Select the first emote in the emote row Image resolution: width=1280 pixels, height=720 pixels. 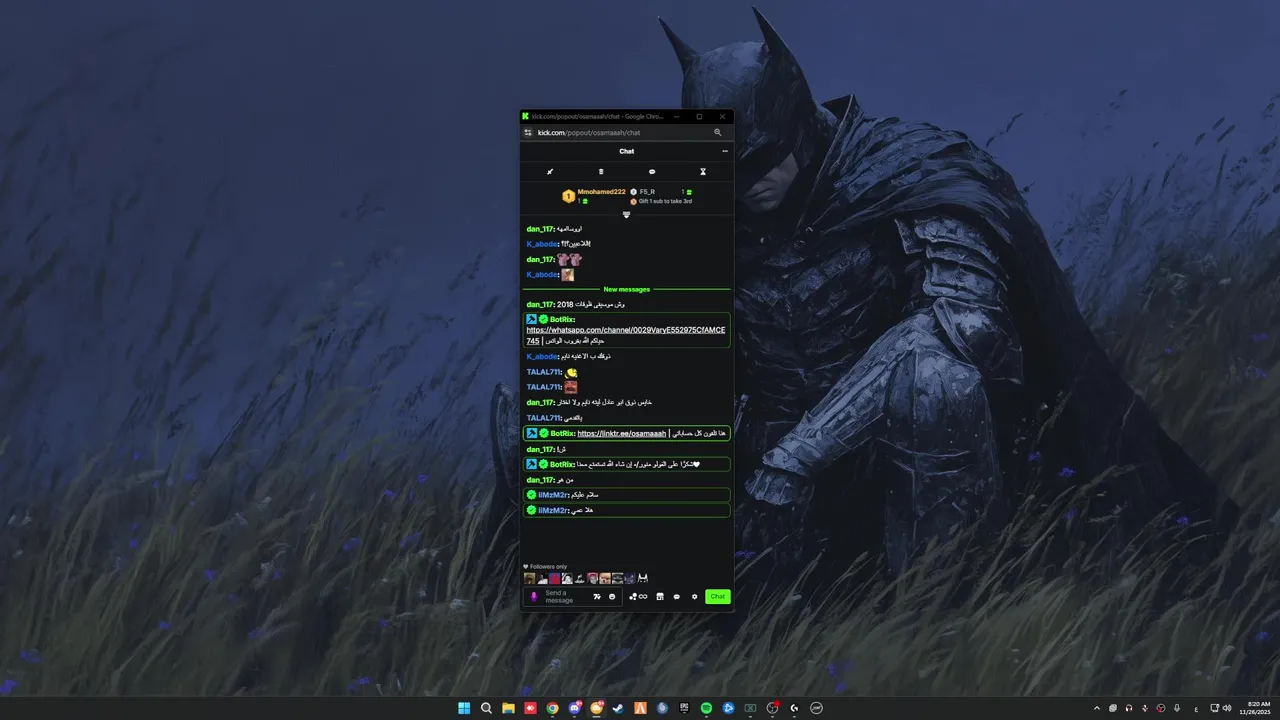(529, 578)
